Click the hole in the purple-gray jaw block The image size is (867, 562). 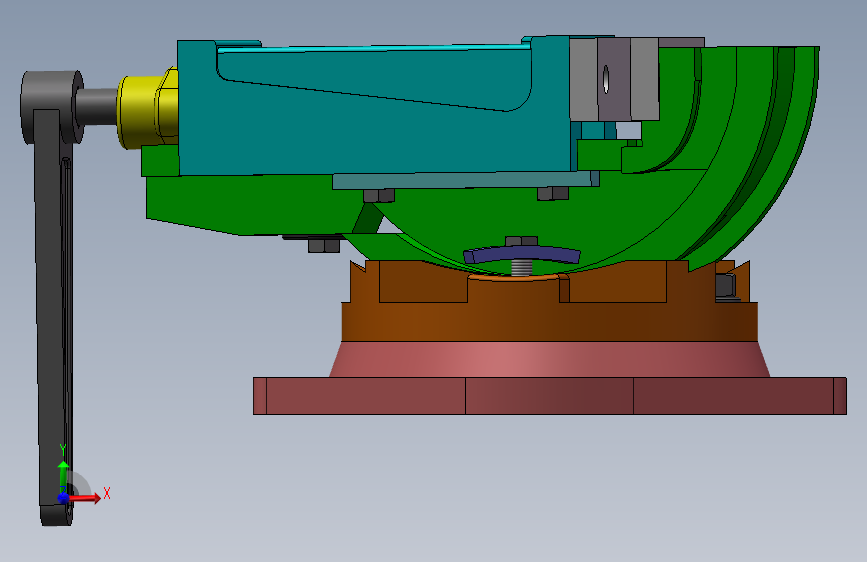606,79
